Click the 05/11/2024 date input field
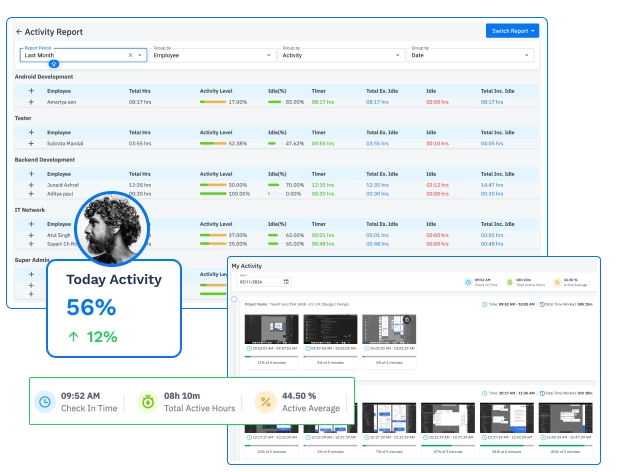The width and height of the screenshot is (617, 472). [257, 282]
